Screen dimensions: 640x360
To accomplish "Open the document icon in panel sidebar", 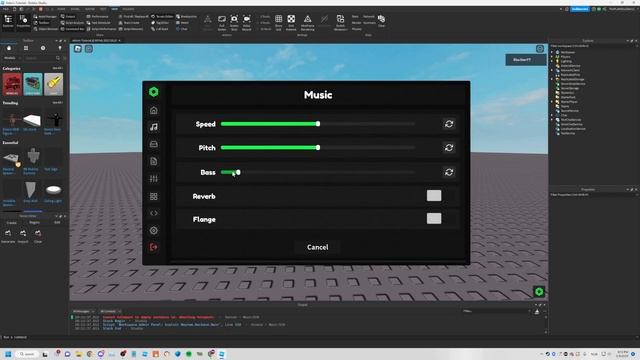I will pos(153,161).
